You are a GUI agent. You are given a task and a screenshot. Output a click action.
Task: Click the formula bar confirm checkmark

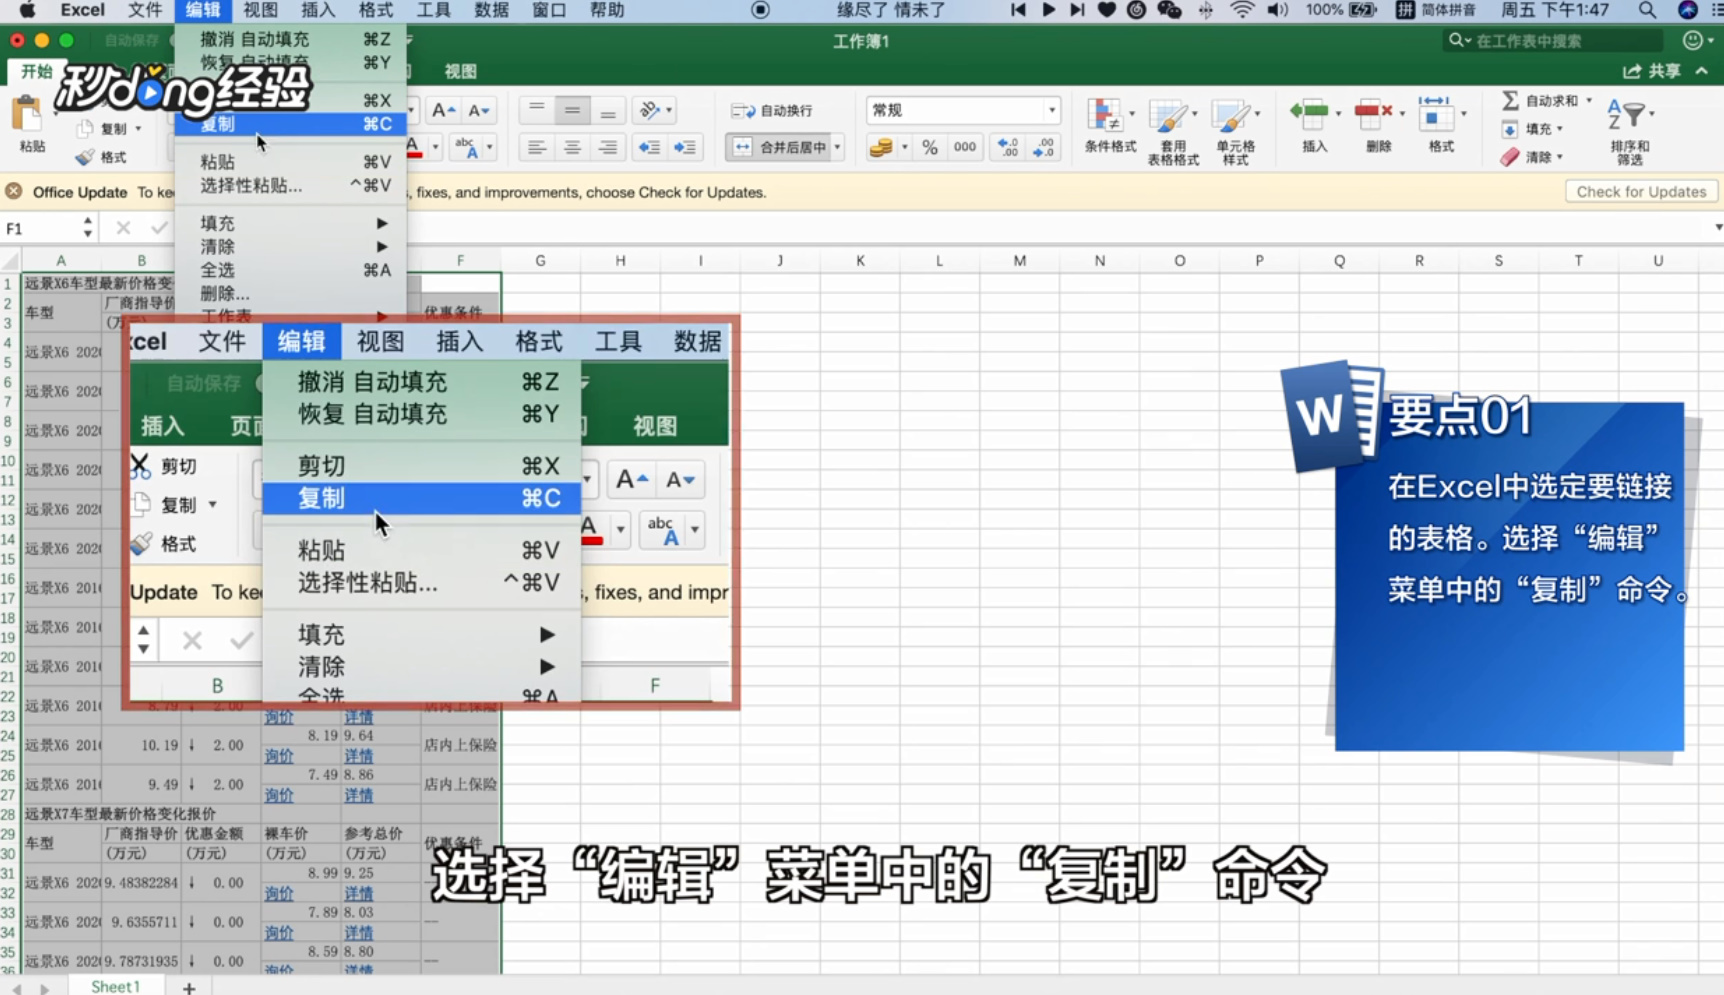click(x=158, y=228)
